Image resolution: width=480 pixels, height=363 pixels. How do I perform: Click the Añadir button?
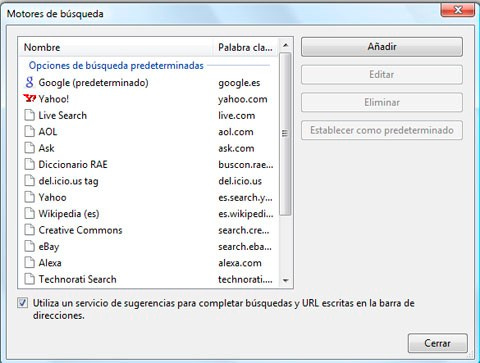pos(382,47)
